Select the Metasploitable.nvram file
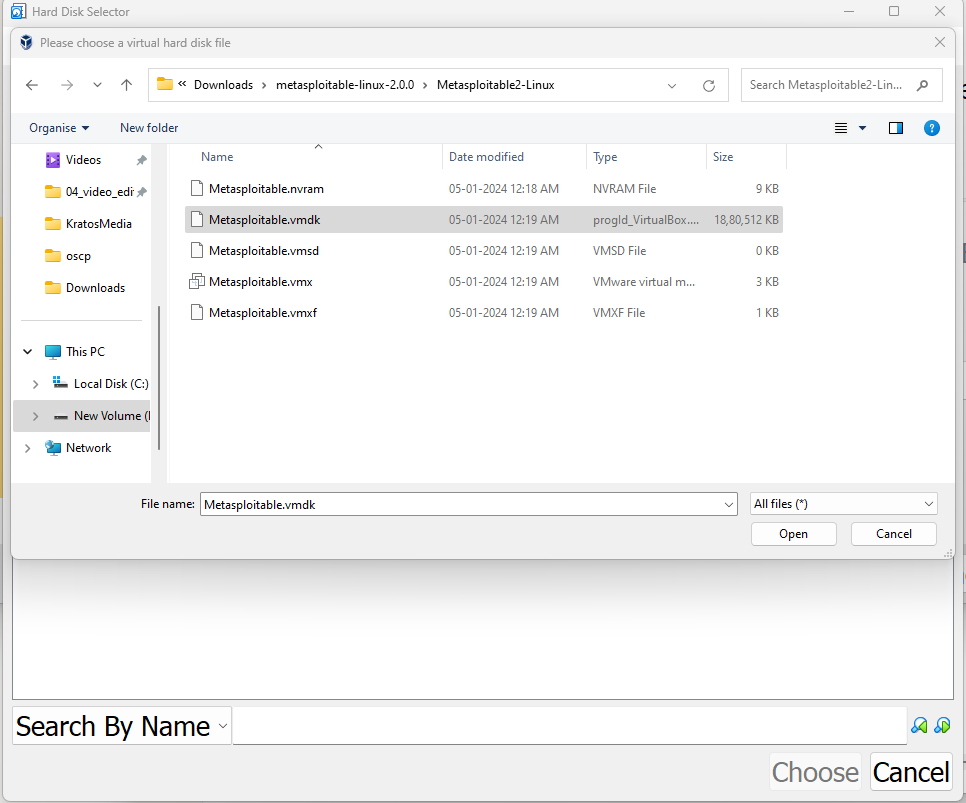Image resolution: width=966 pixels, height=803 pixels. point(484,189)
